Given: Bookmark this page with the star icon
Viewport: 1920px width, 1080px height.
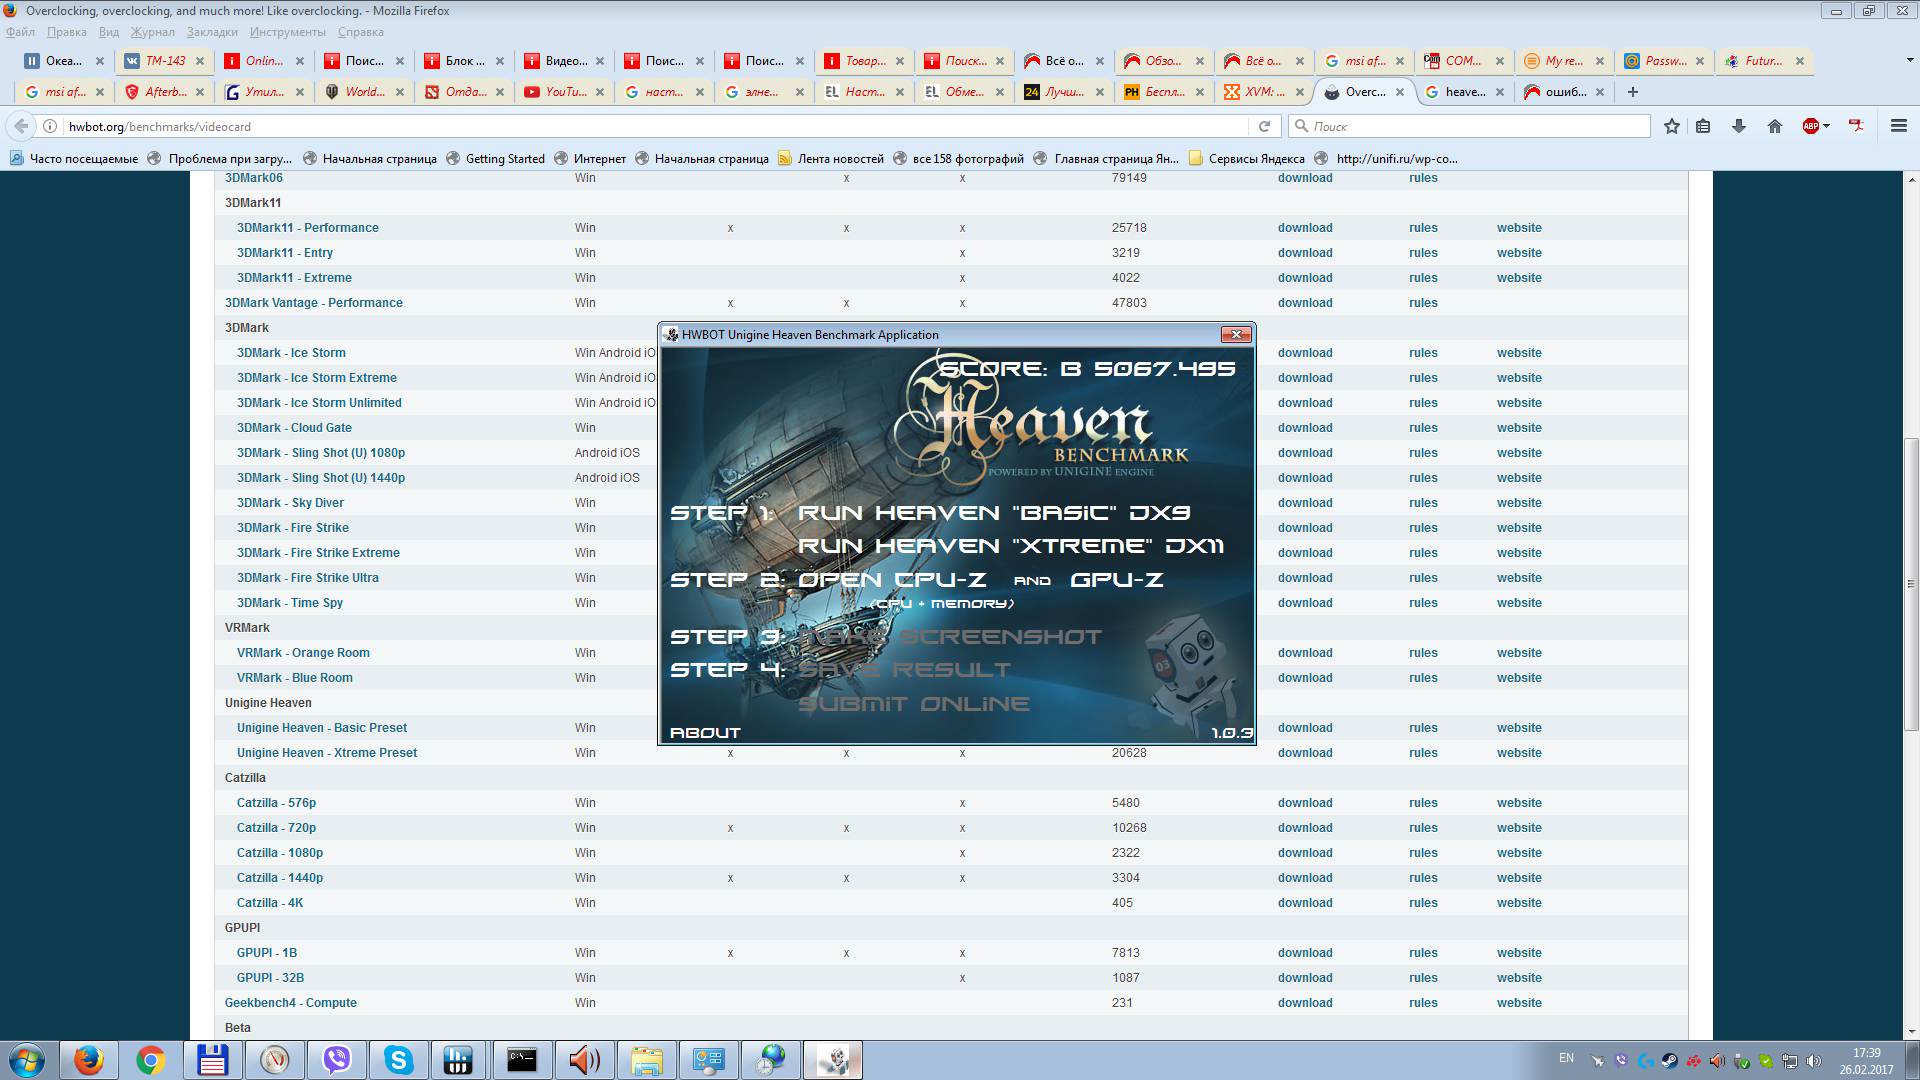Looking at the screenshot, I should click(1671, 126).
